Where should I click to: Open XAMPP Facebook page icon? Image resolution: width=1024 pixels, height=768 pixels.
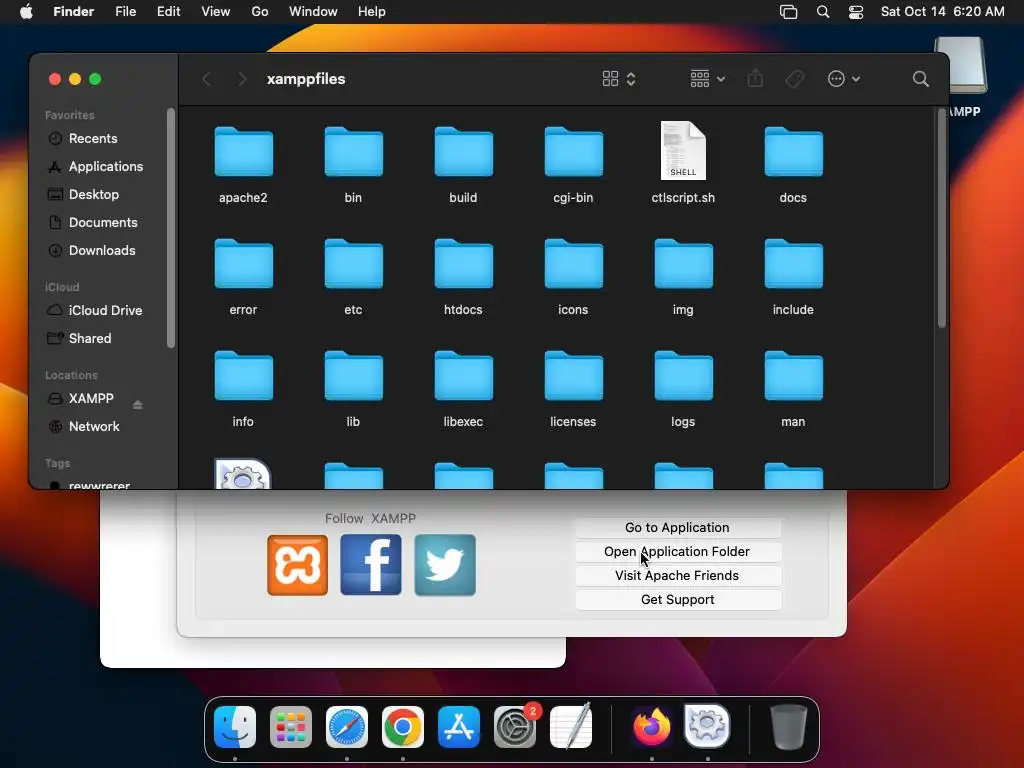coord(371,565)
